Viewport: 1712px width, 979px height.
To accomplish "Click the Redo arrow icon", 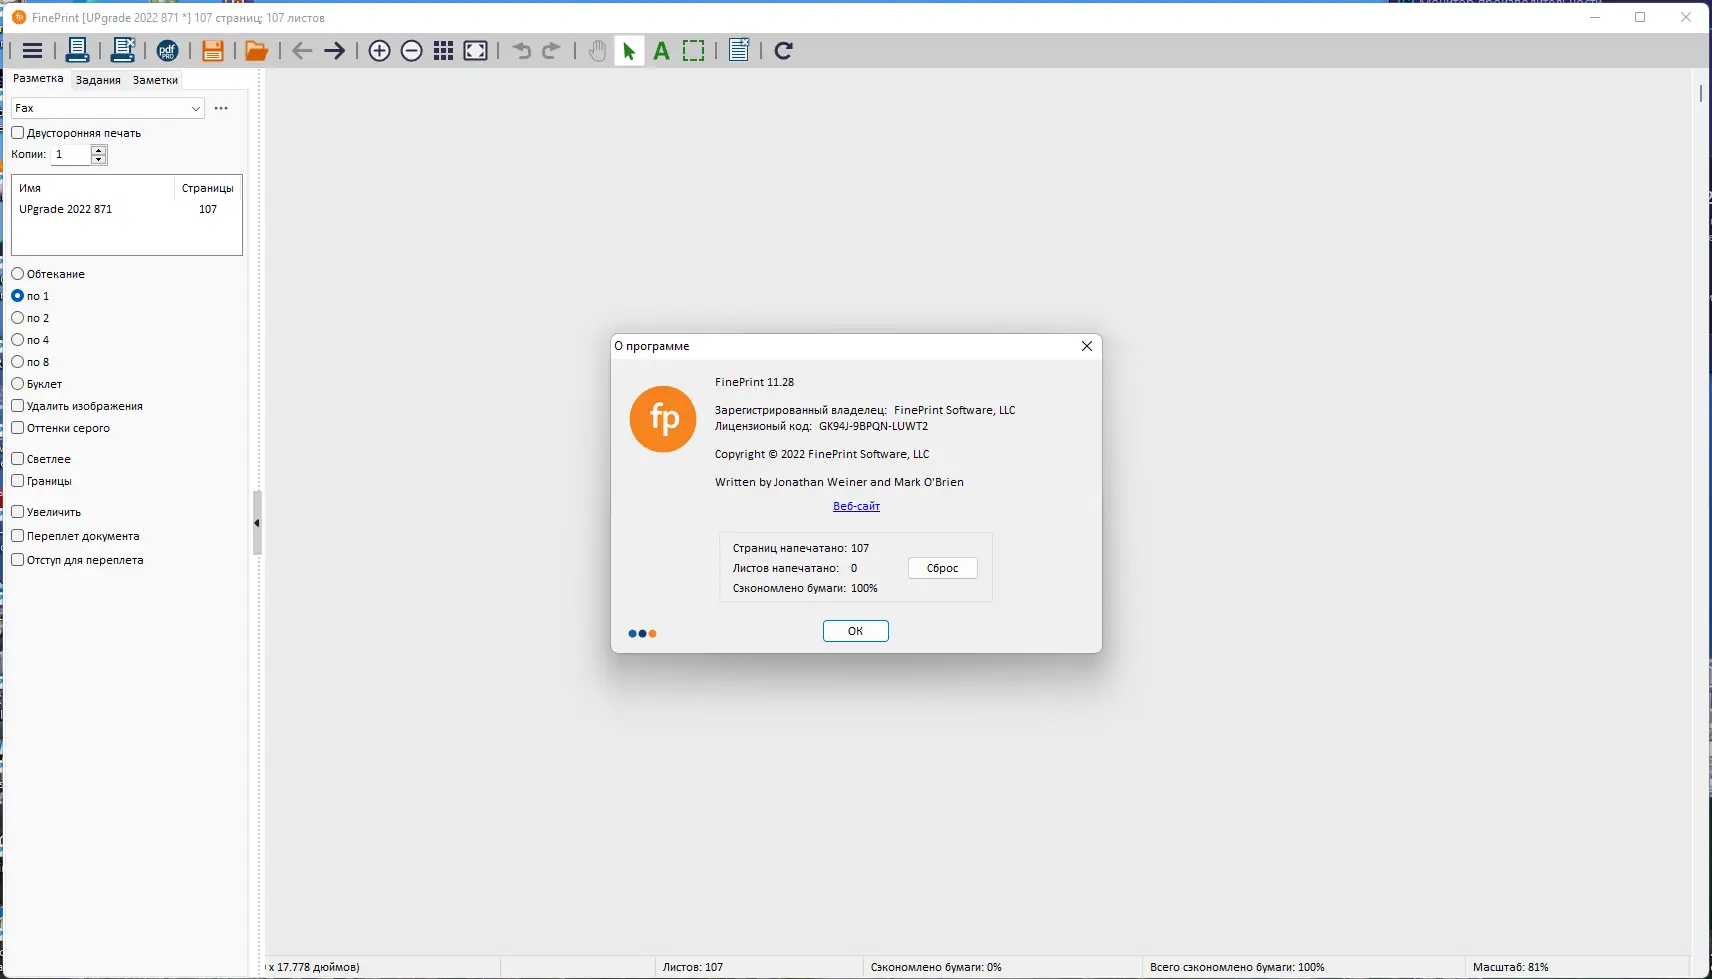I will pyautogui.click(x=551, y=51).
